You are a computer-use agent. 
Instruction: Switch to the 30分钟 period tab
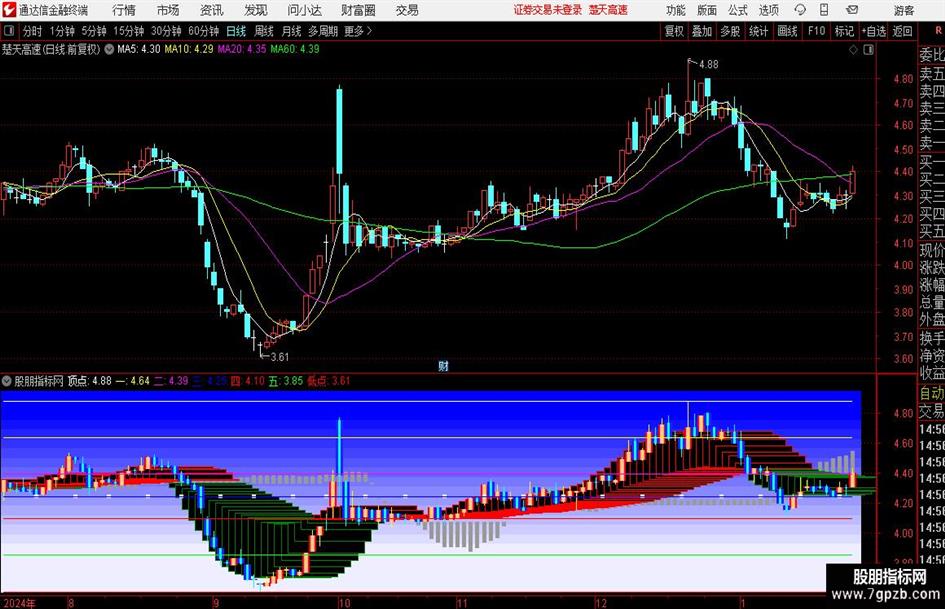tap(166, 31)
